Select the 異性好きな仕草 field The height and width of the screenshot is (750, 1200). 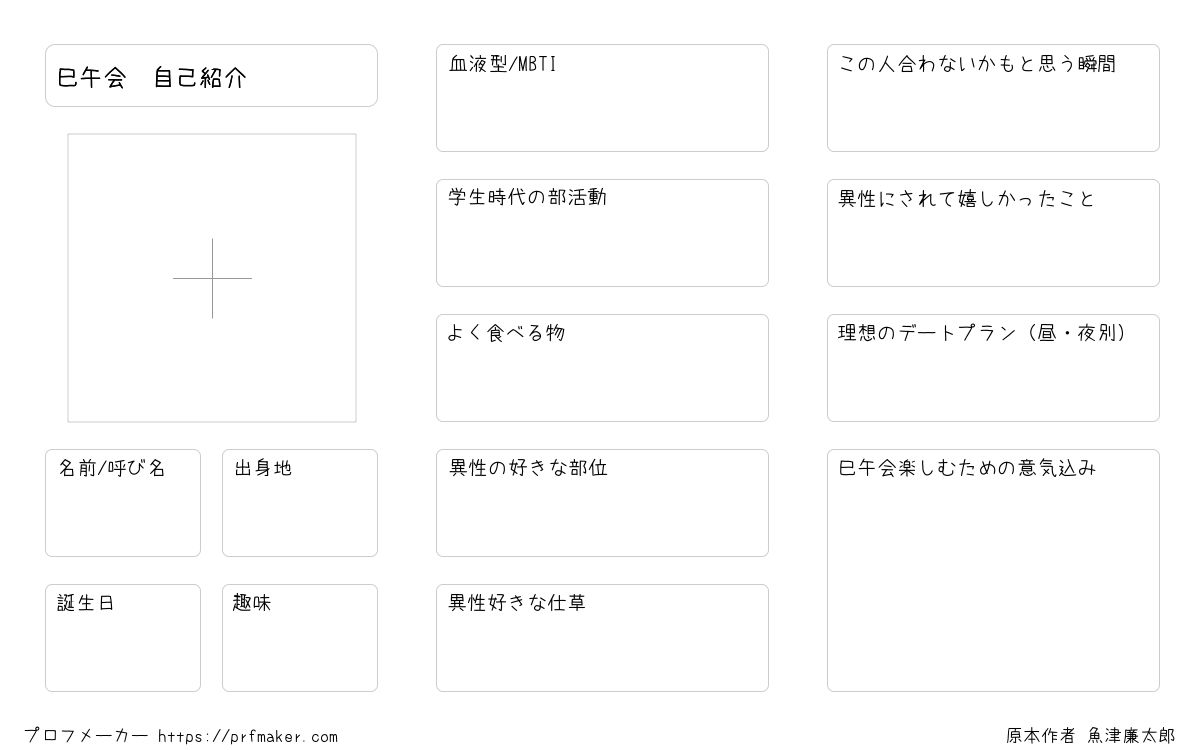602,638
